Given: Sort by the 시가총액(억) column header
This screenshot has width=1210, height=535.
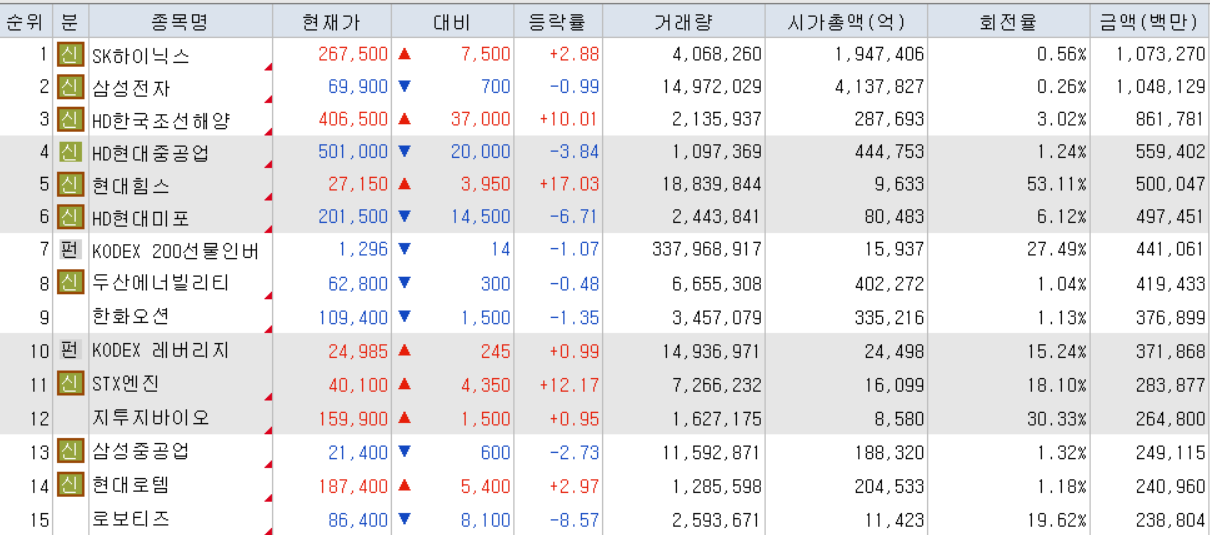Looking at the screenshot, I should click(846, 21).
